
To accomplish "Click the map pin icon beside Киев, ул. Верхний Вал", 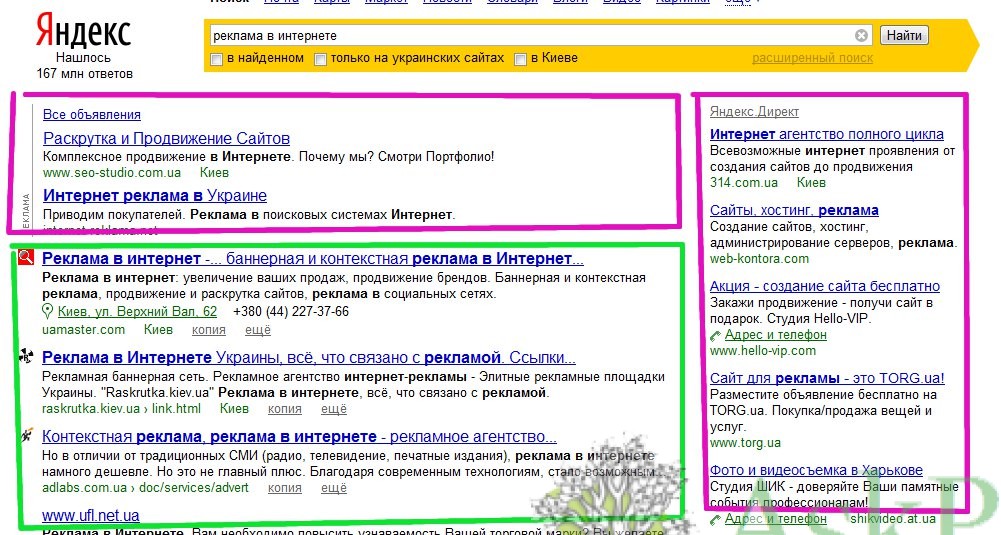I will pyautogui.click(x=47, y=312).
